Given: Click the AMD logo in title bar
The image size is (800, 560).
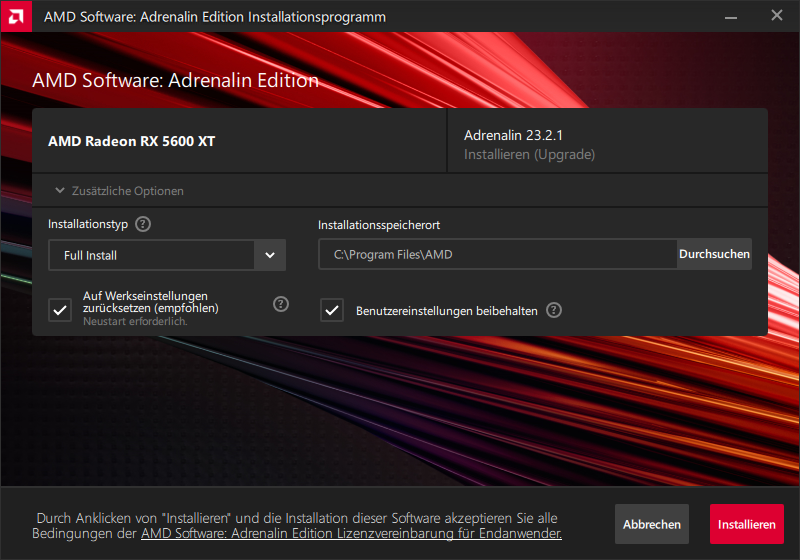Looking at the screenshot, I should (x=16, y=16).
